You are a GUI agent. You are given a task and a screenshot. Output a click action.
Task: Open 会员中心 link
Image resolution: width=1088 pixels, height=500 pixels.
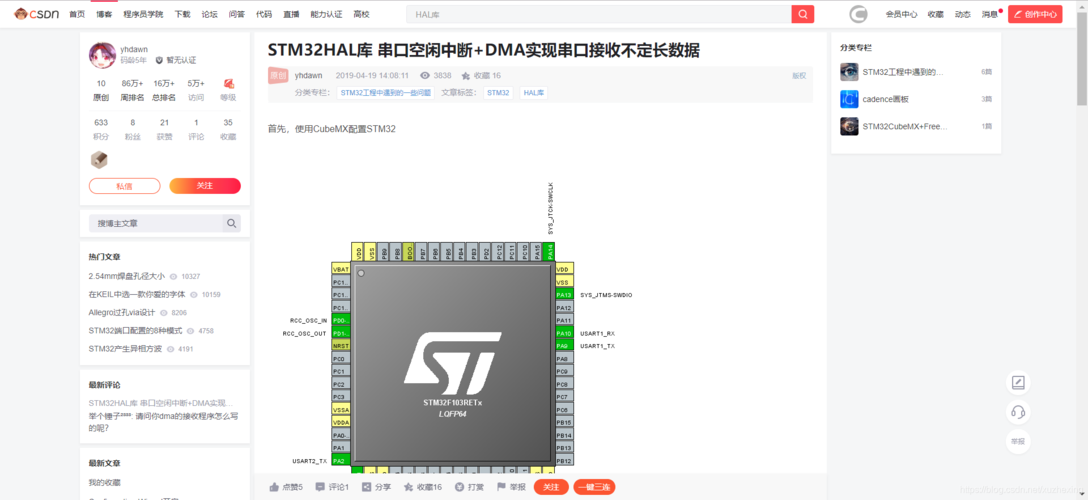[901, 14]
